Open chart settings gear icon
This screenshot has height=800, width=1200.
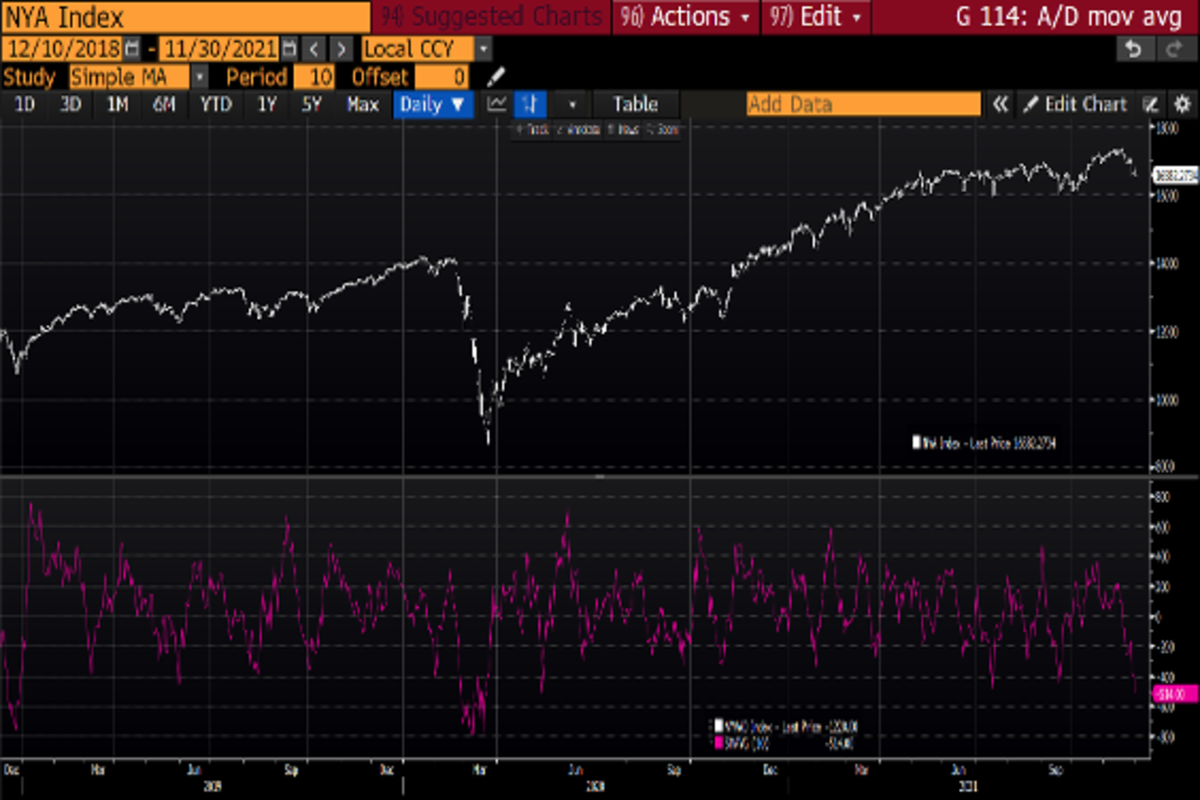[x=1182, y=104]
